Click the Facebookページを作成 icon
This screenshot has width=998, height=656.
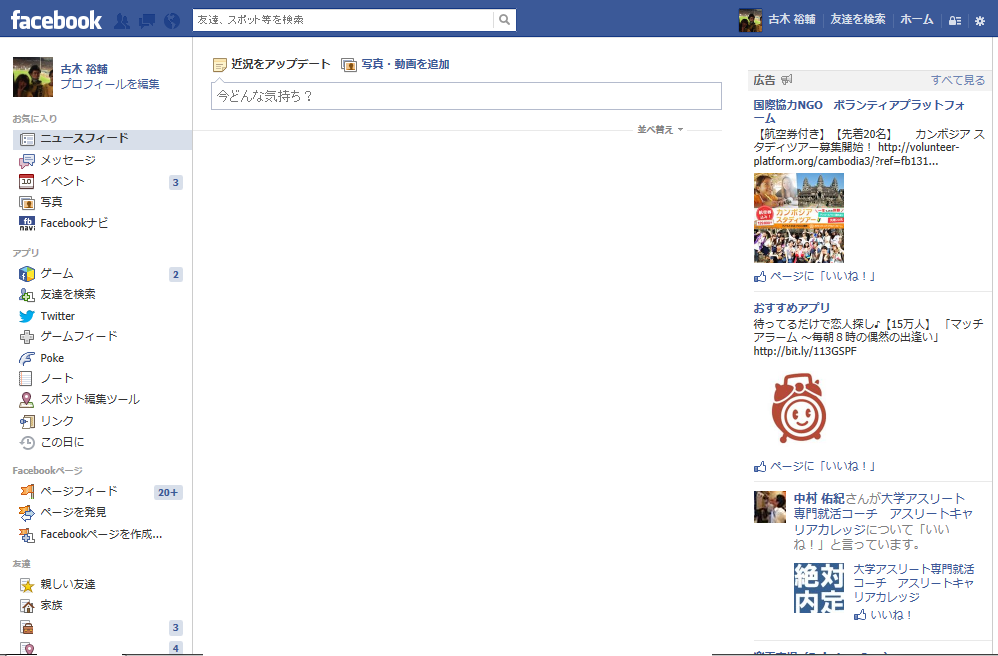point(27,535)
